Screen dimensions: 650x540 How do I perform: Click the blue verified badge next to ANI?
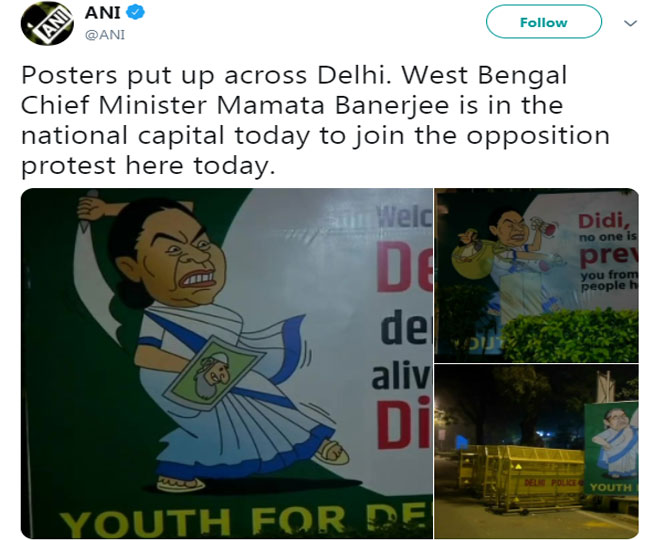click(135, 12)
